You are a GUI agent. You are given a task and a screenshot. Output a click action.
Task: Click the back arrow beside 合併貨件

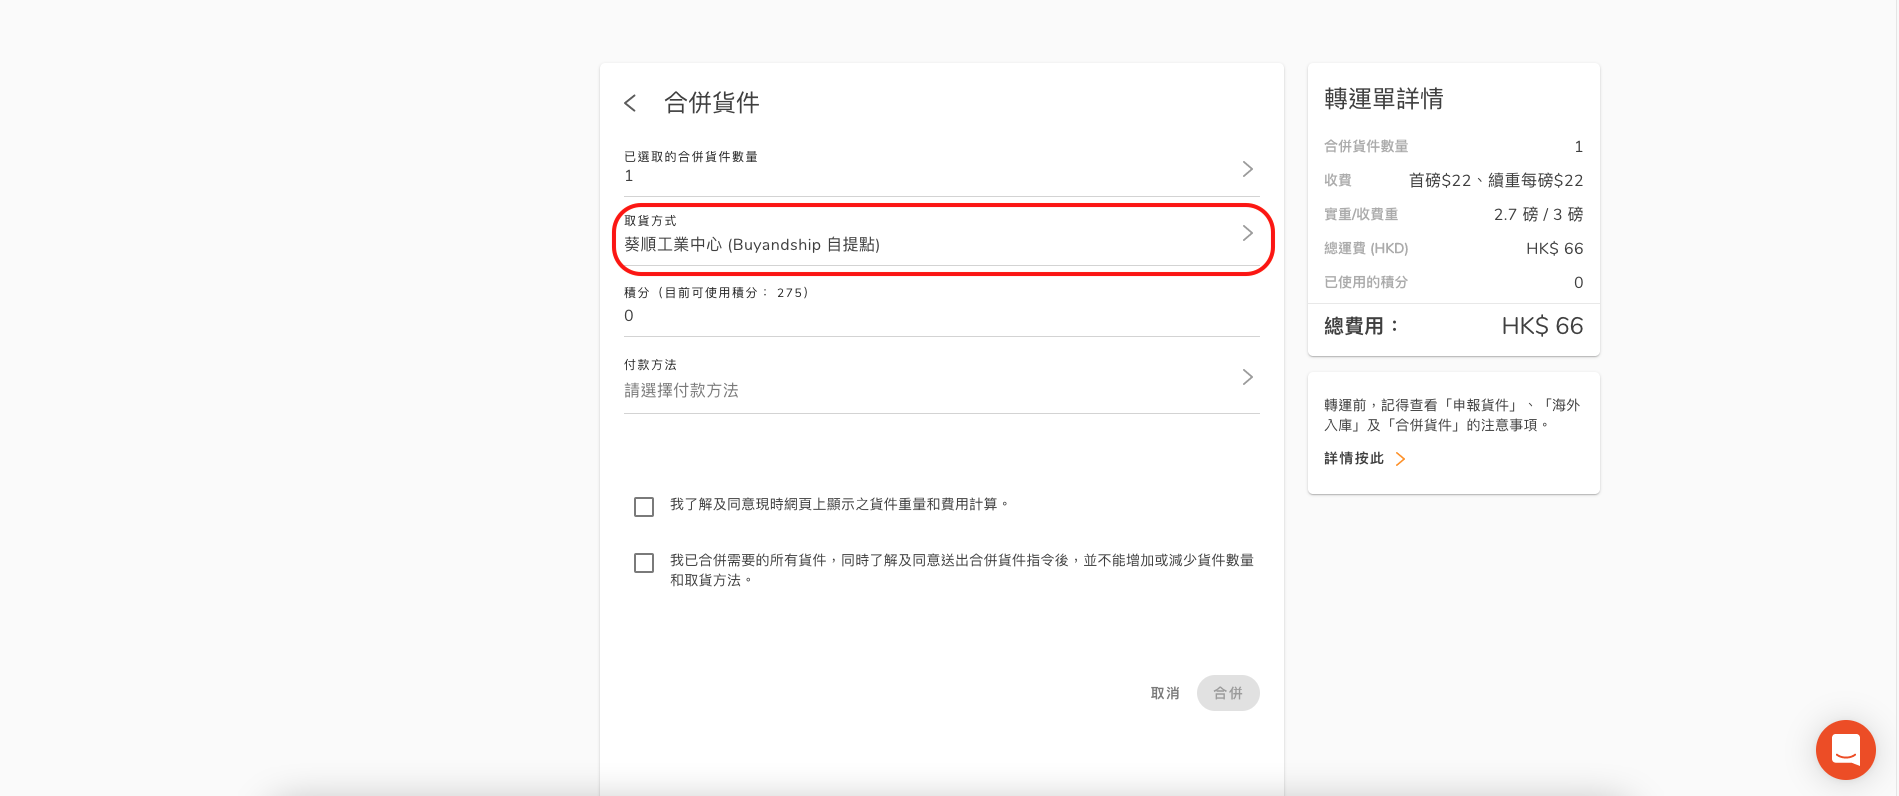630,103
